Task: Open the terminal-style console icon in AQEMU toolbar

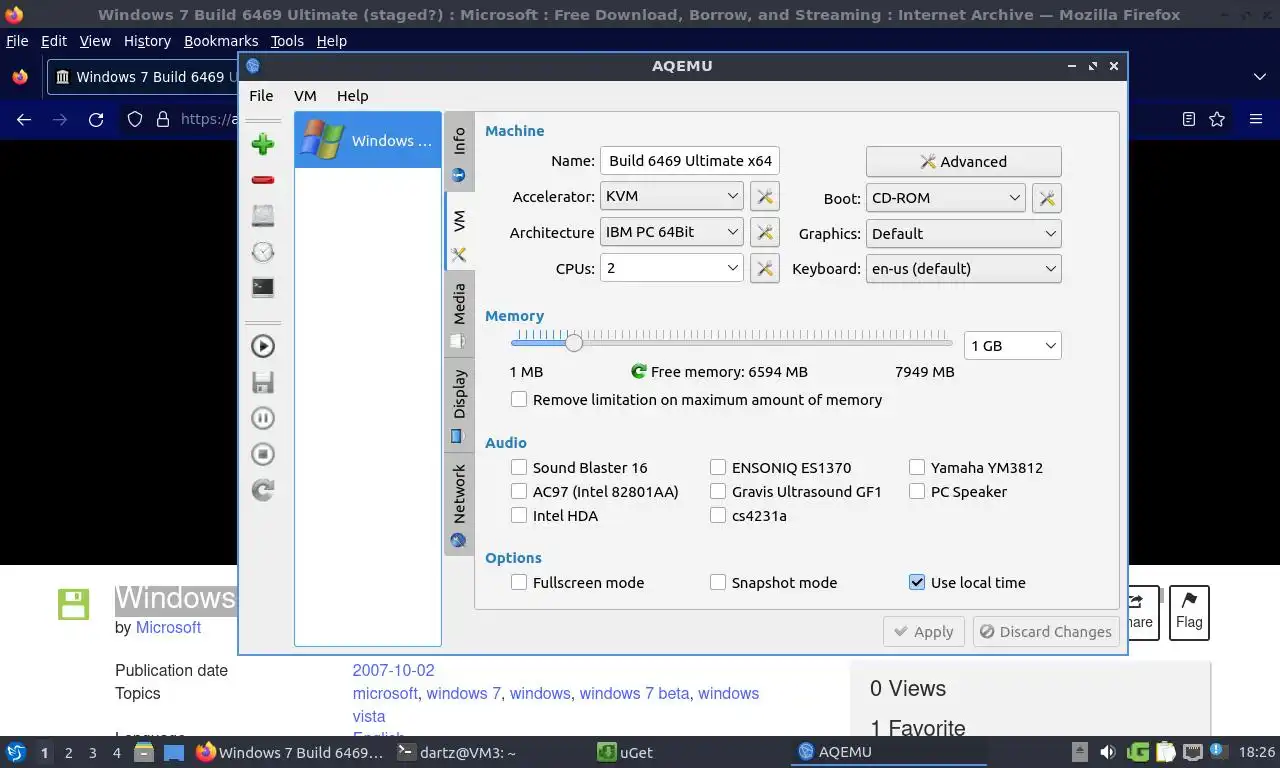Action: point(263,288)
